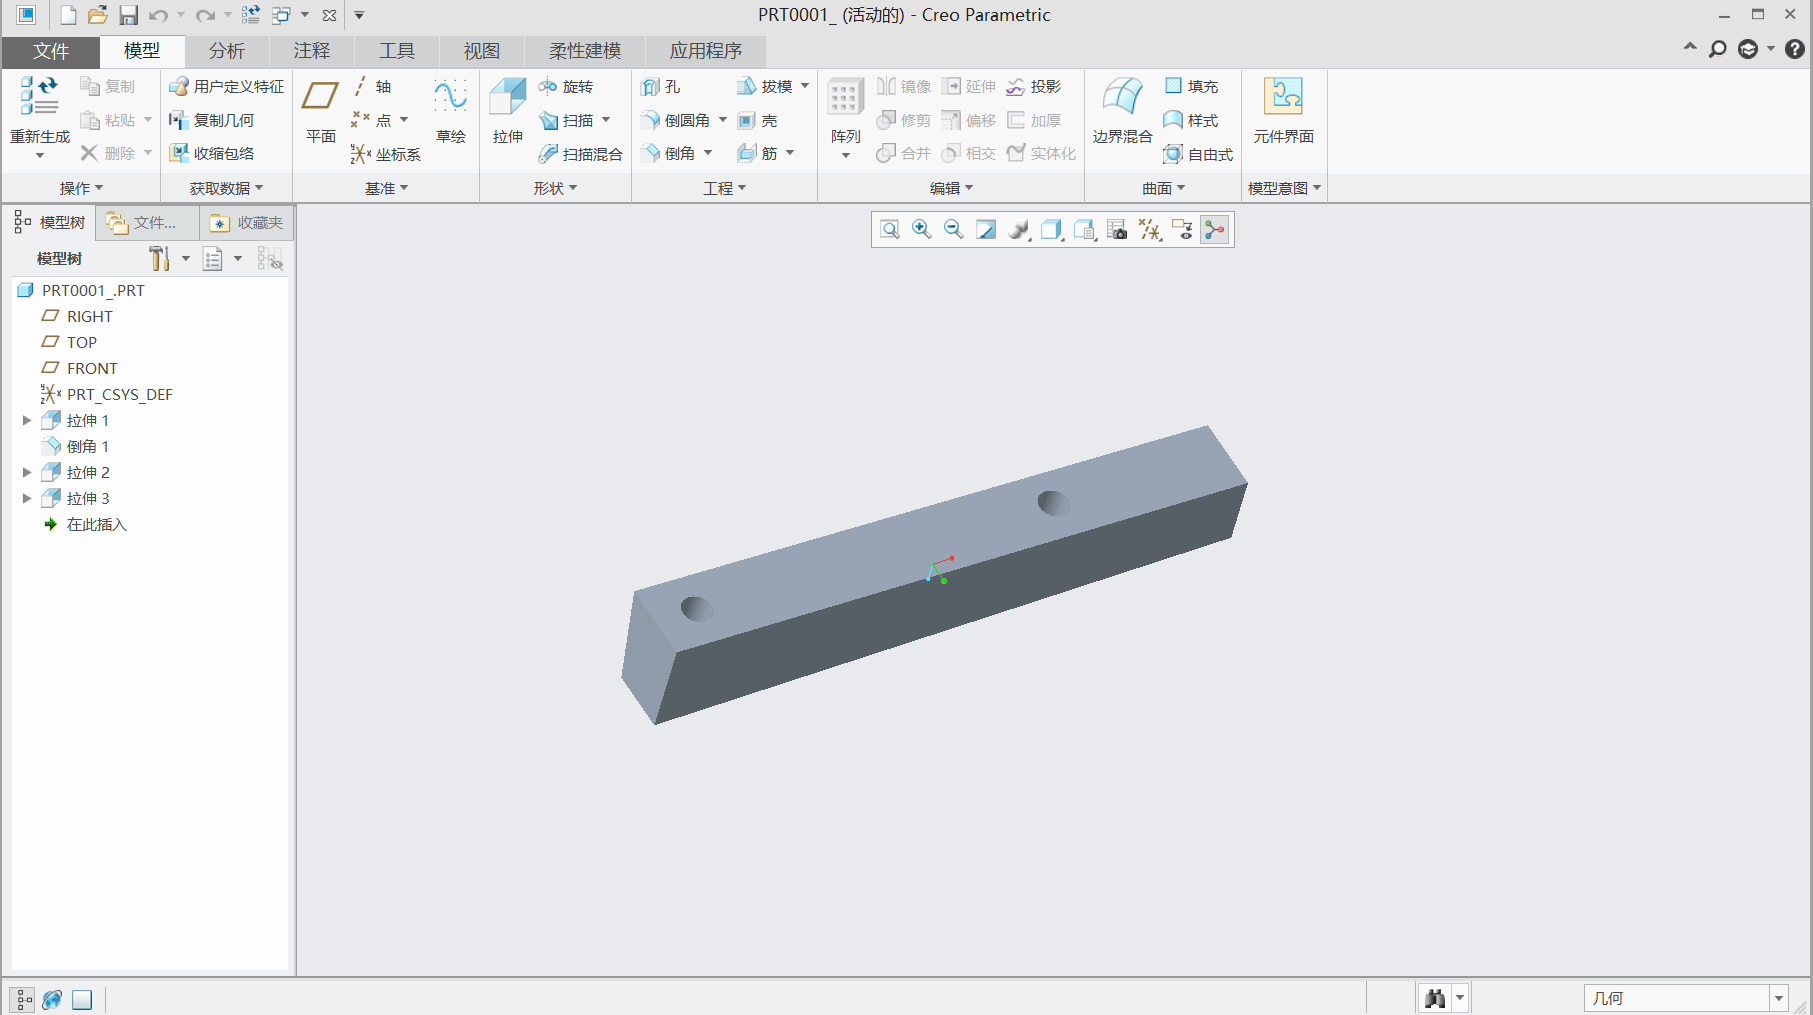Viewport: 1813px width, 1015px height.
Task: Open the Pattern (阵列) tool
Action: pos(845,98)
